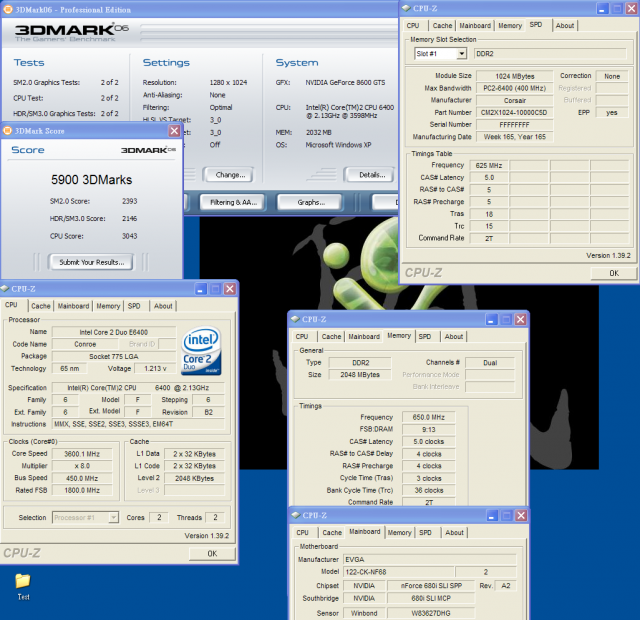Click CPU-Z SPD window title icon
The image size is (640, 620).
406,8
